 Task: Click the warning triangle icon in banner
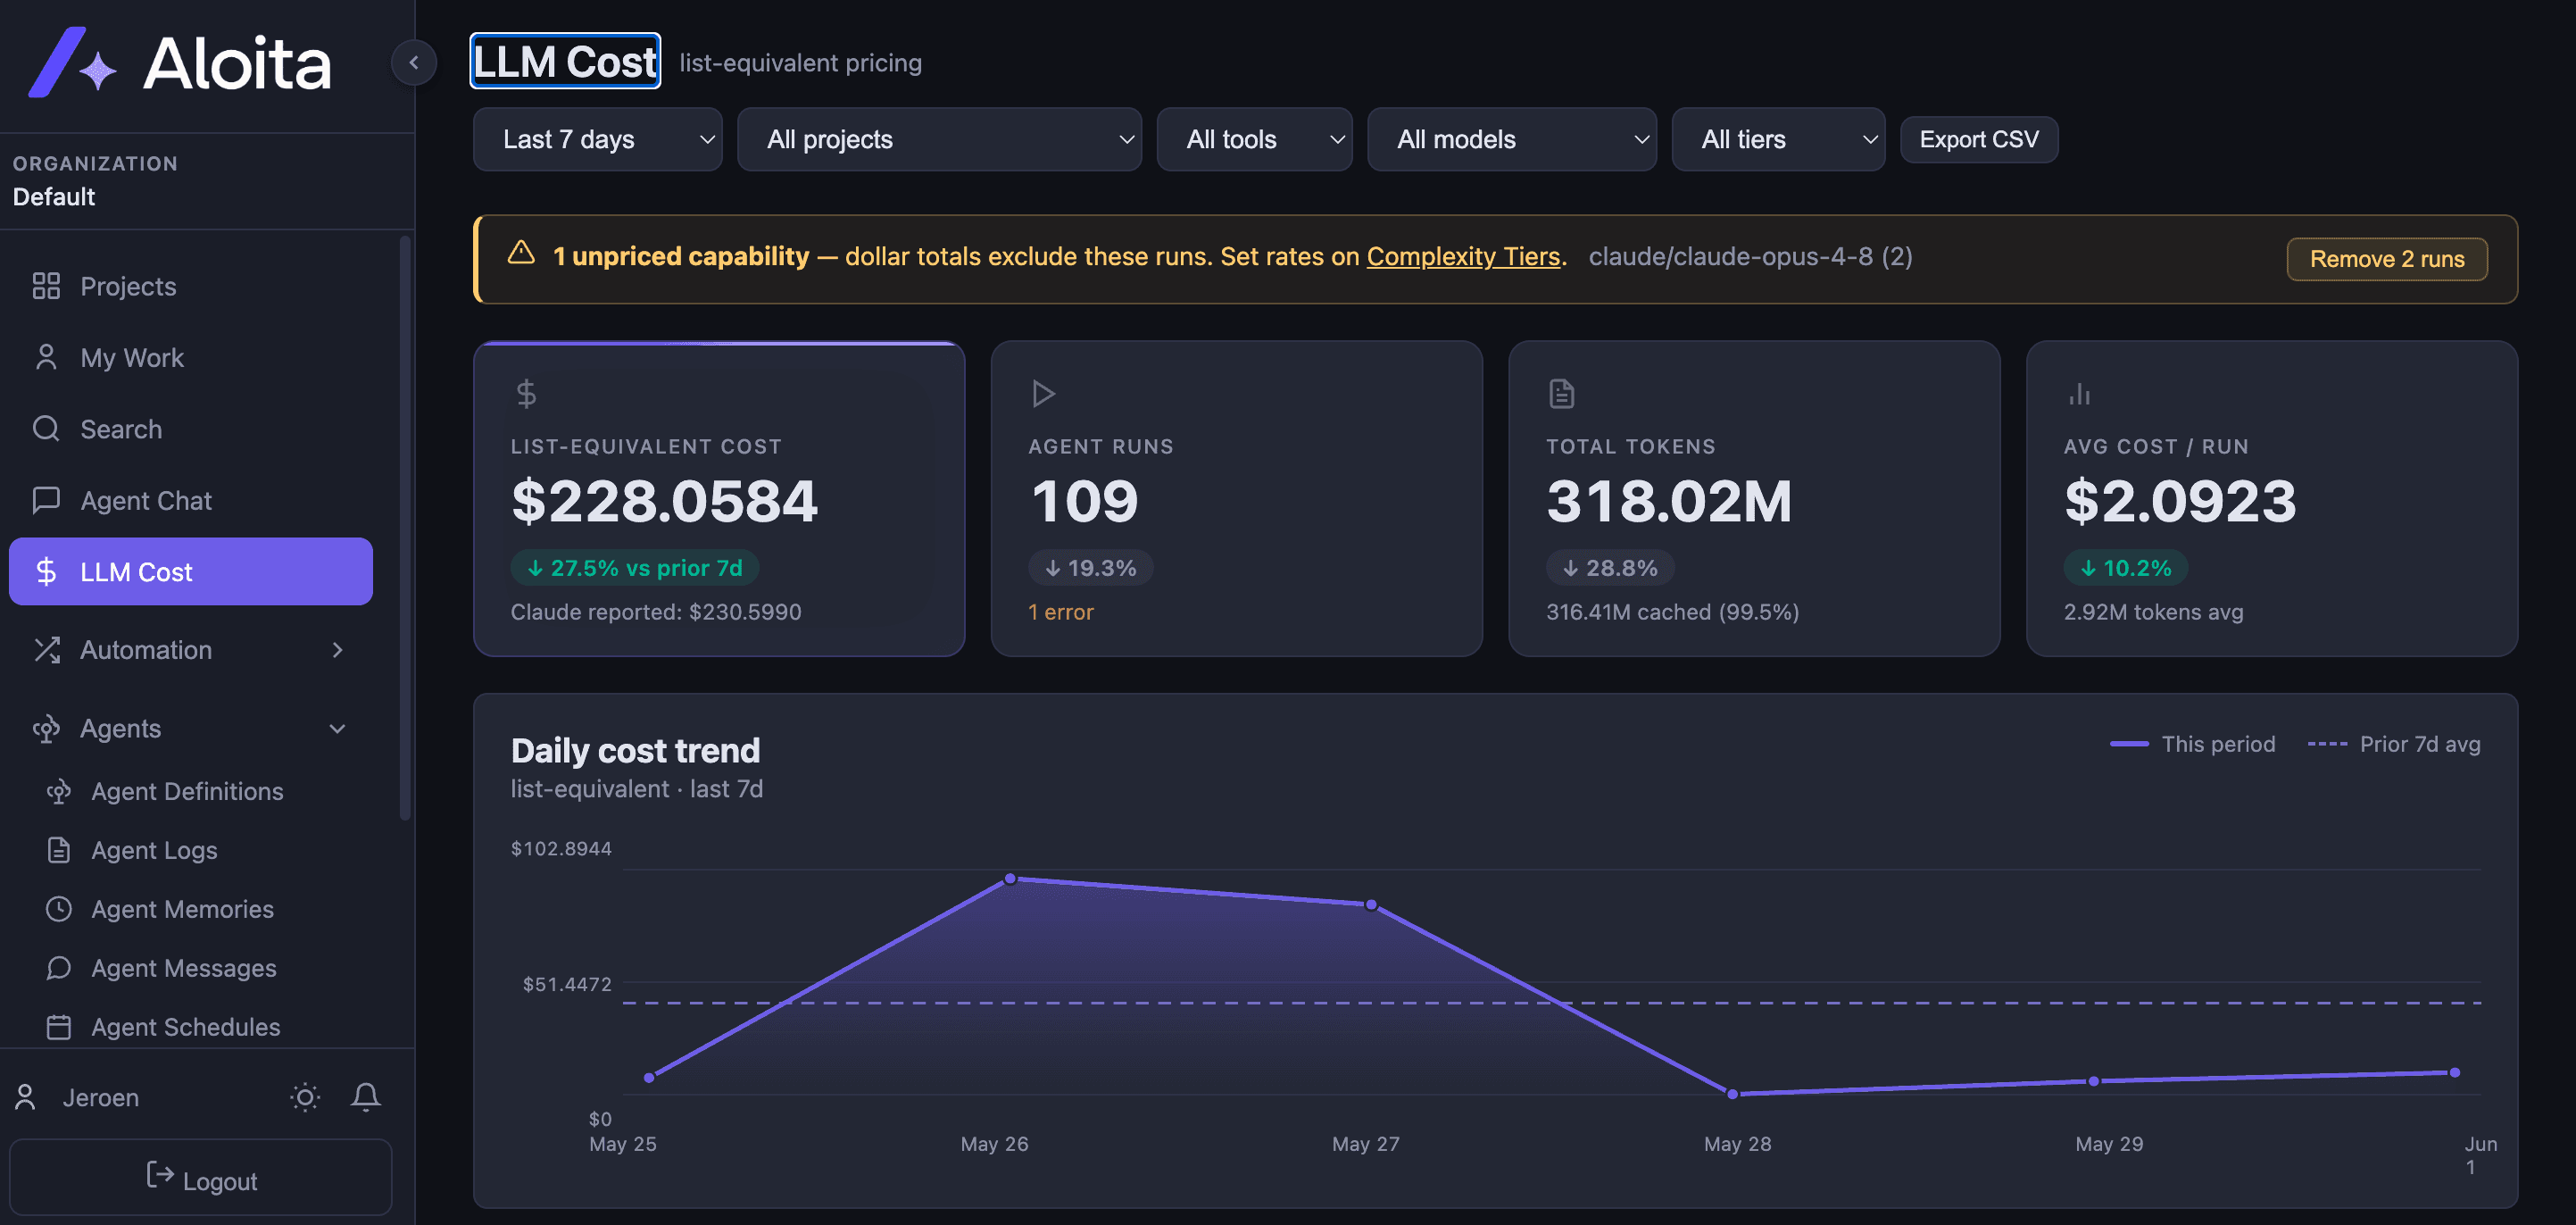[521, 252]
